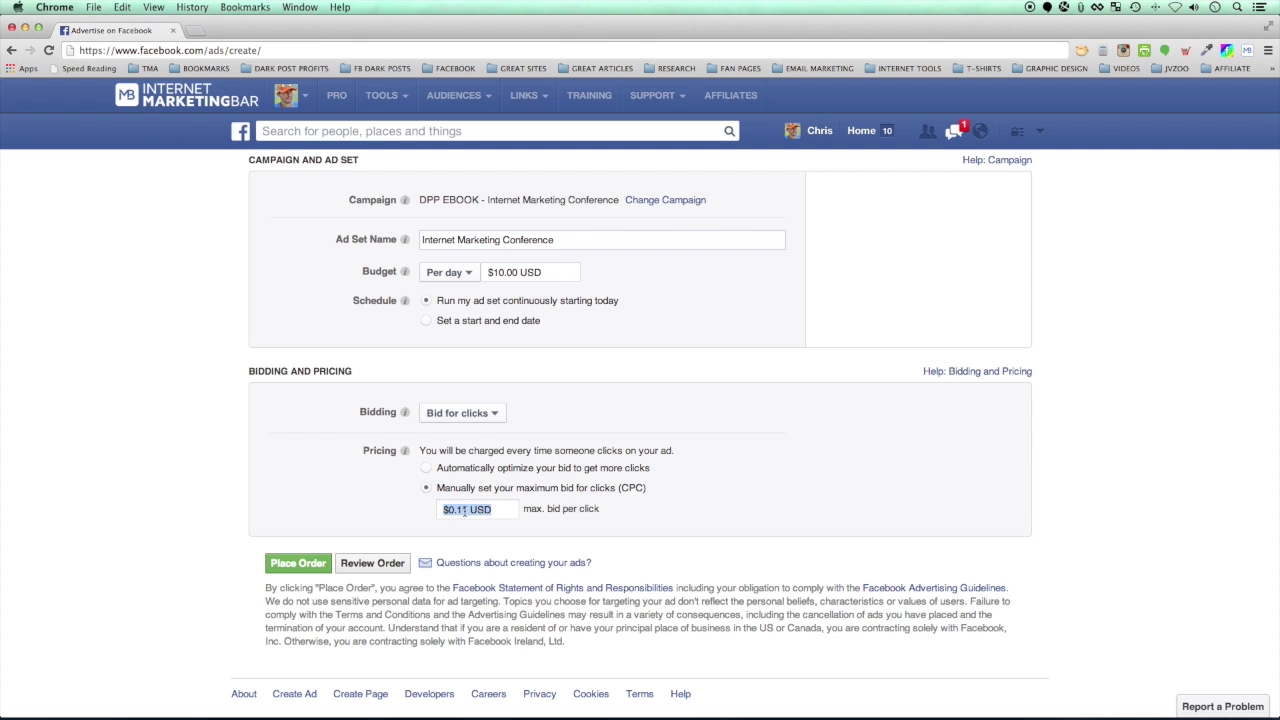Open Facebook account settings dropdown arrow

1039,131
